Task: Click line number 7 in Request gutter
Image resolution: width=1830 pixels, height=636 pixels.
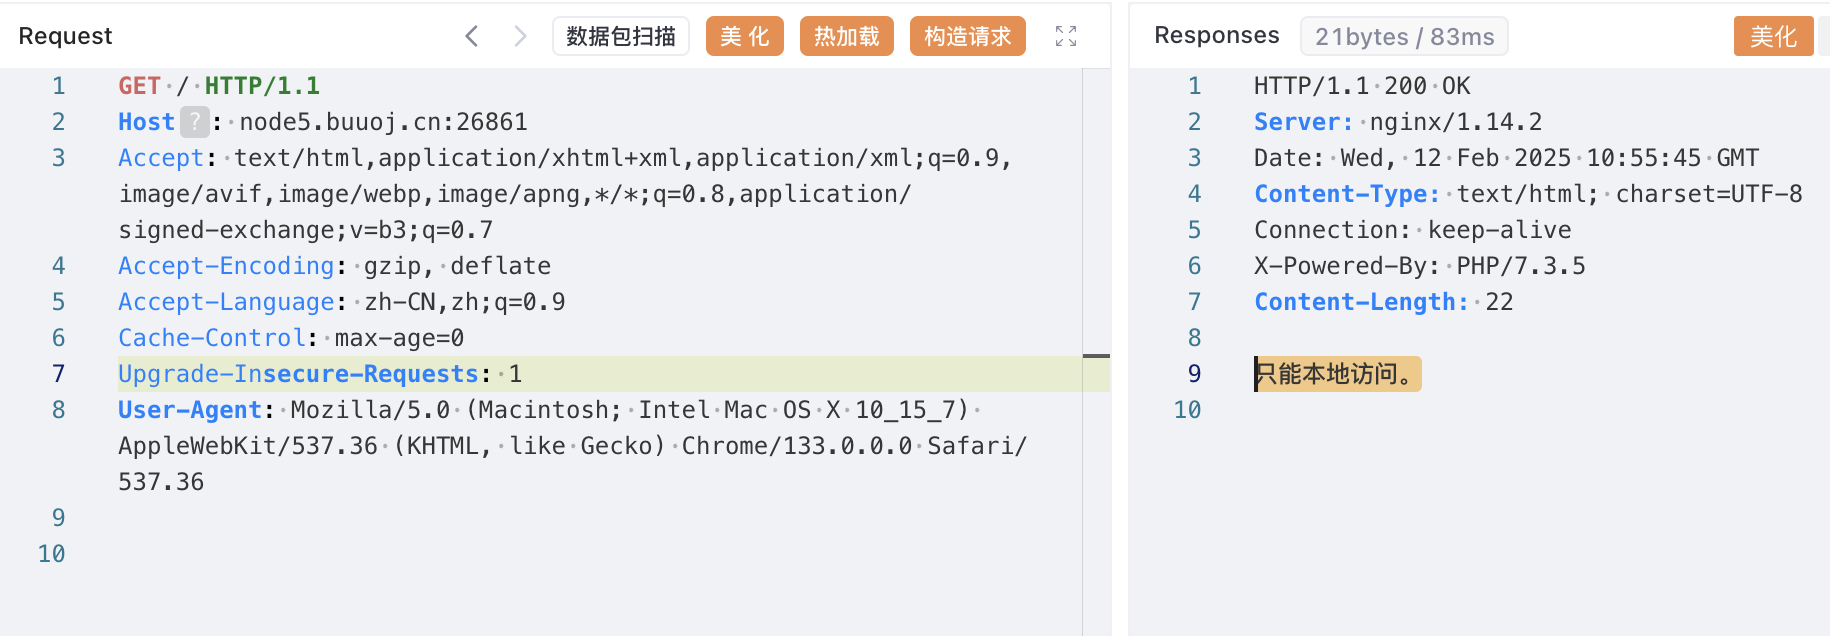Action: (x=58, y=374)
